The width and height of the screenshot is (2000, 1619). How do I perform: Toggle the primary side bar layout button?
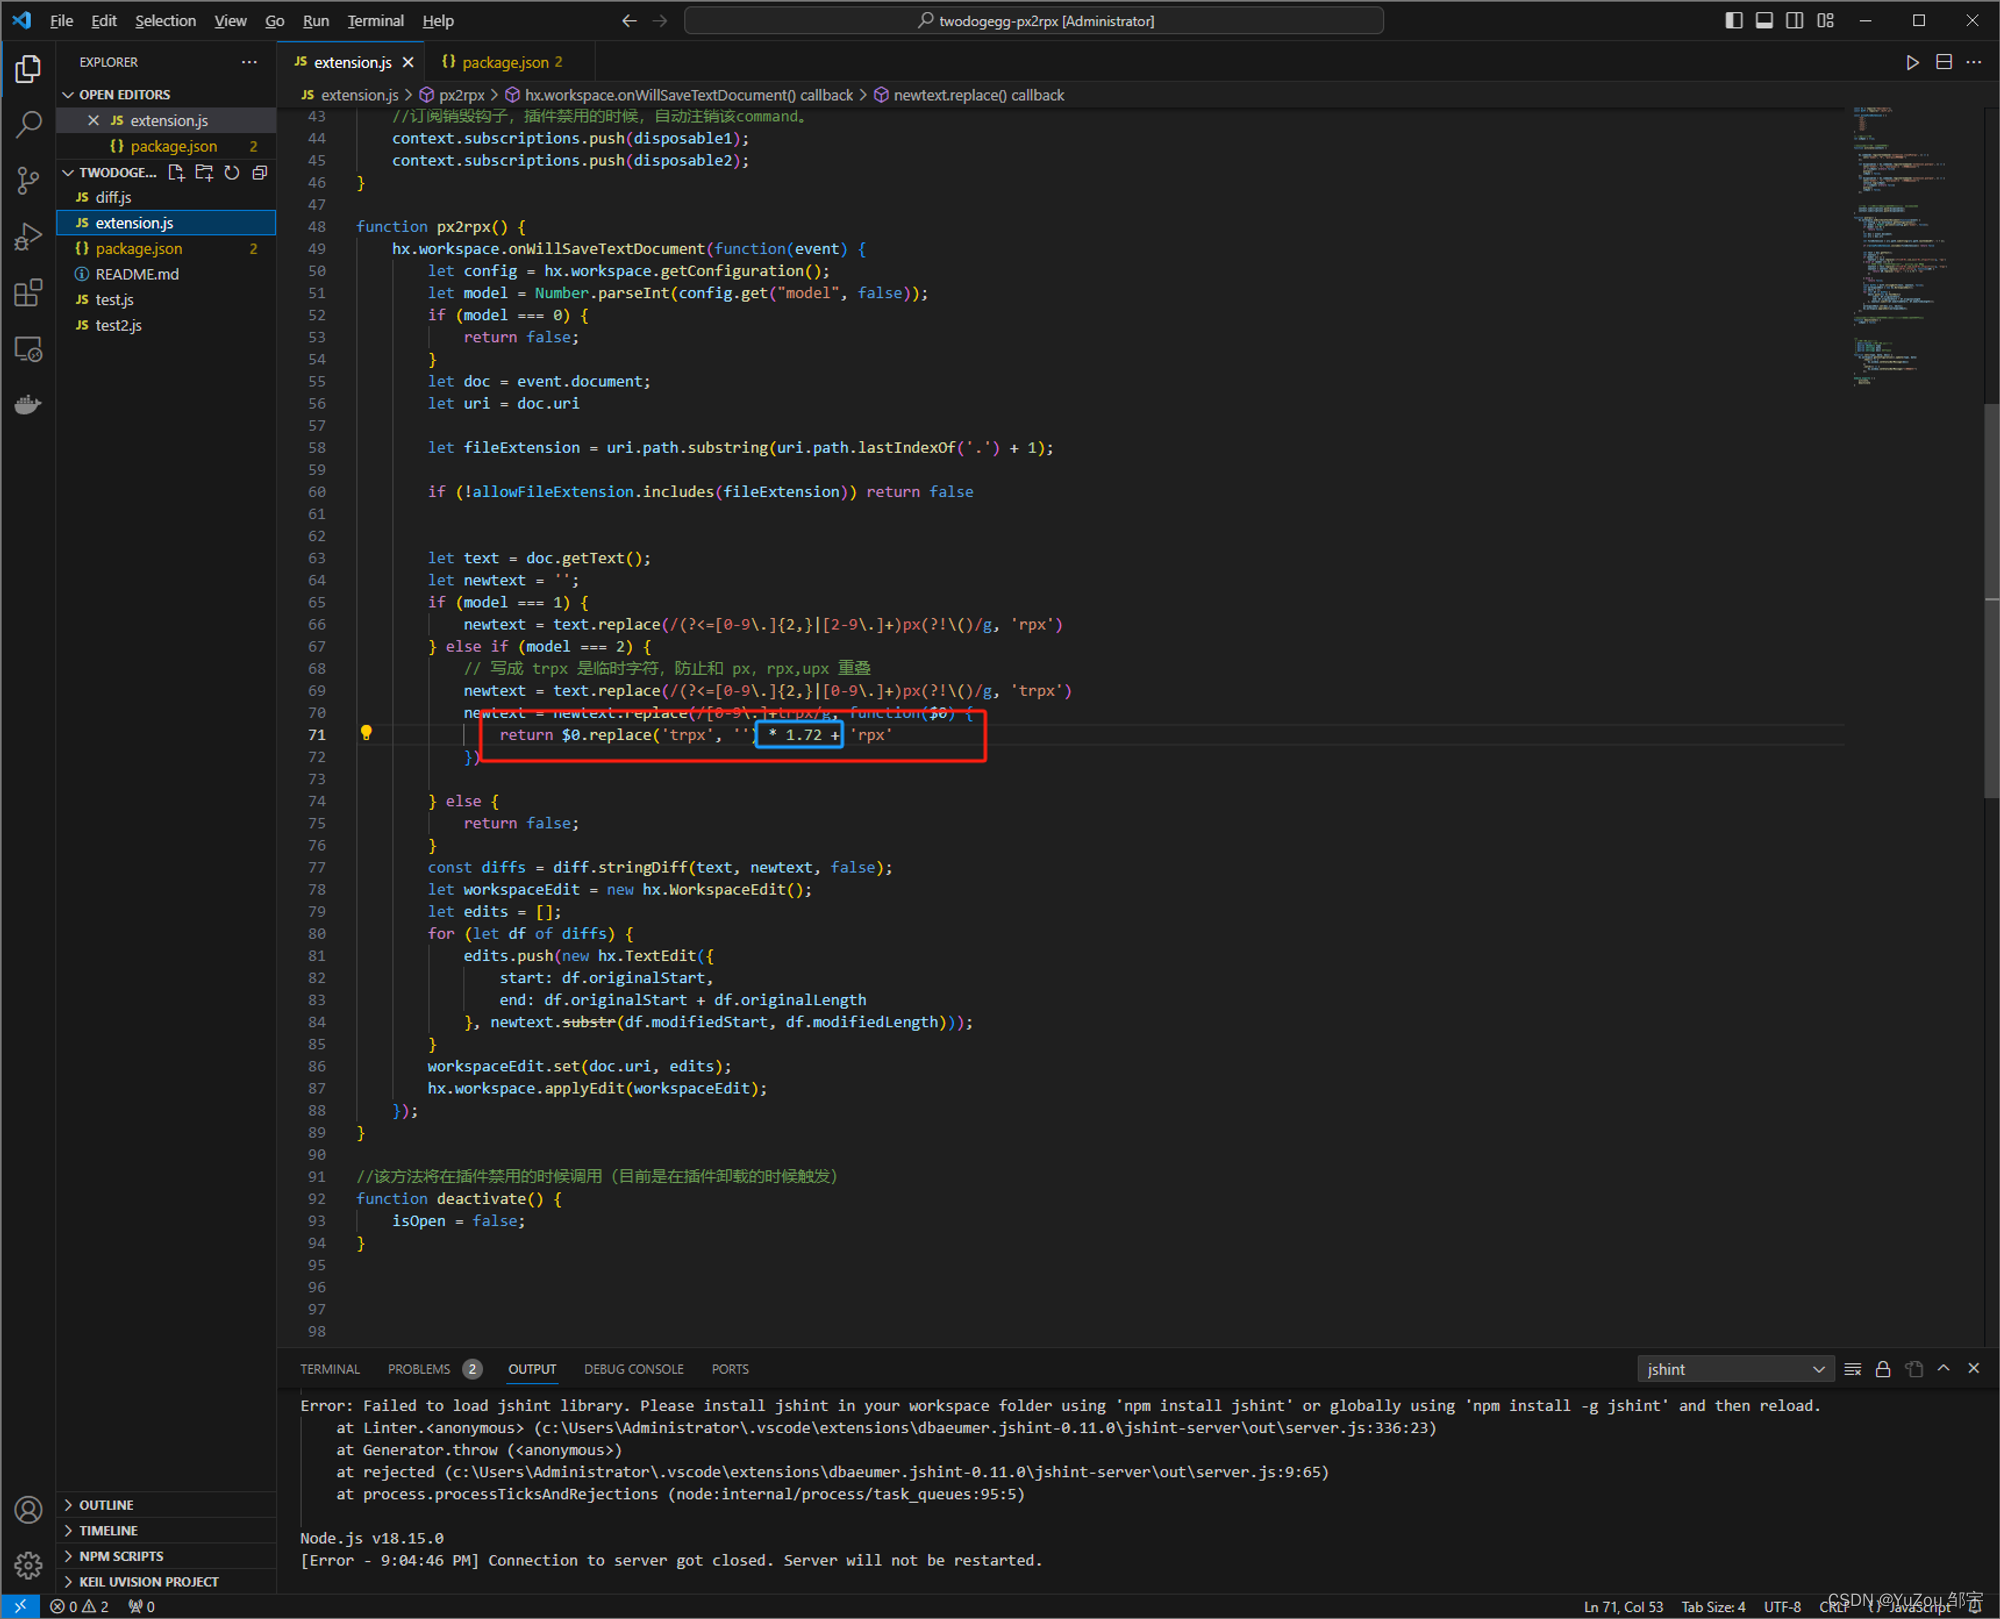[1734, 21]
